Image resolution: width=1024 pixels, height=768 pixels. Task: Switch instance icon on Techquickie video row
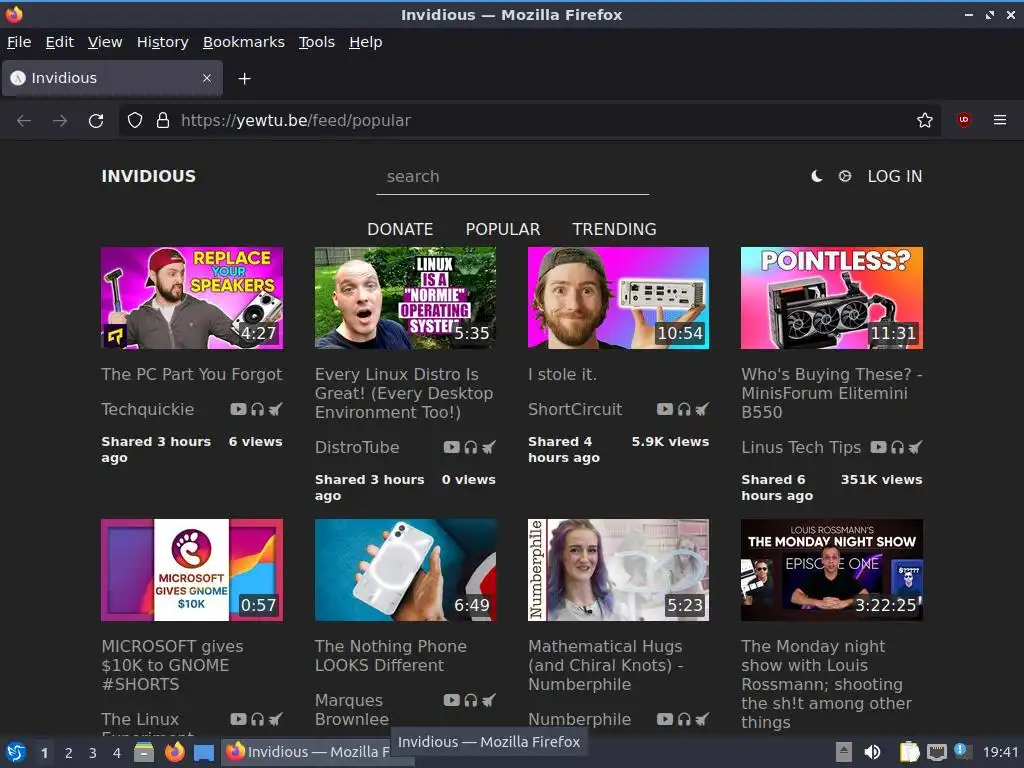point(276,409)
